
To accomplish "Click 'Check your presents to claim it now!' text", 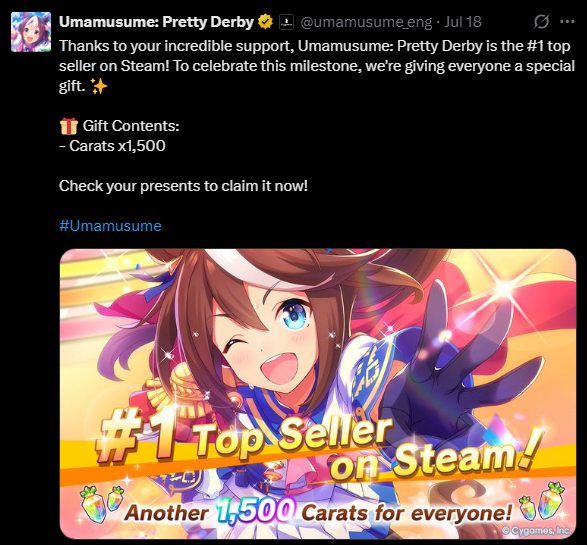I will pos(183,186).
